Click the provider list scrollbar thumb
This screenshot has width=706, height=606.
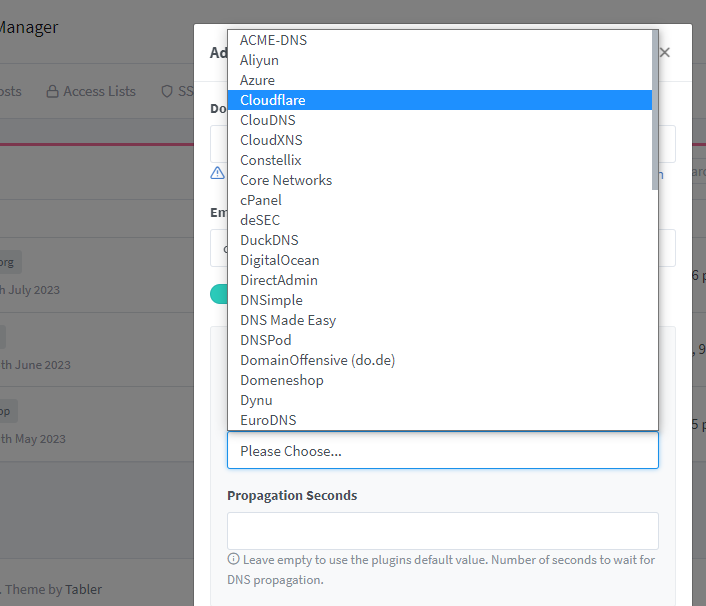(655, 95)
